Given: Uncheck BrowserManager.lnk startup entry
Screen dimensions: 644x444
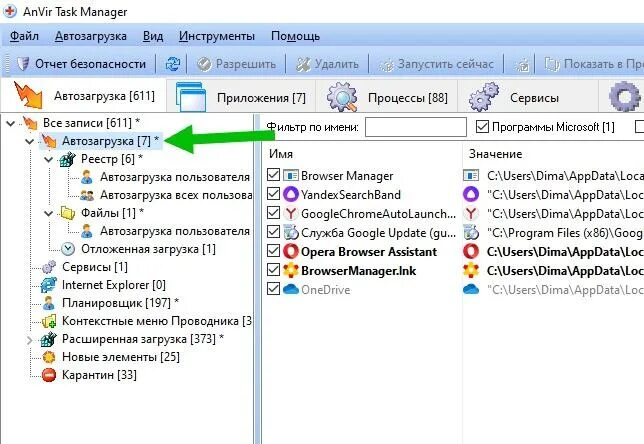Looking at the screenshot, I should click(274, 270).
